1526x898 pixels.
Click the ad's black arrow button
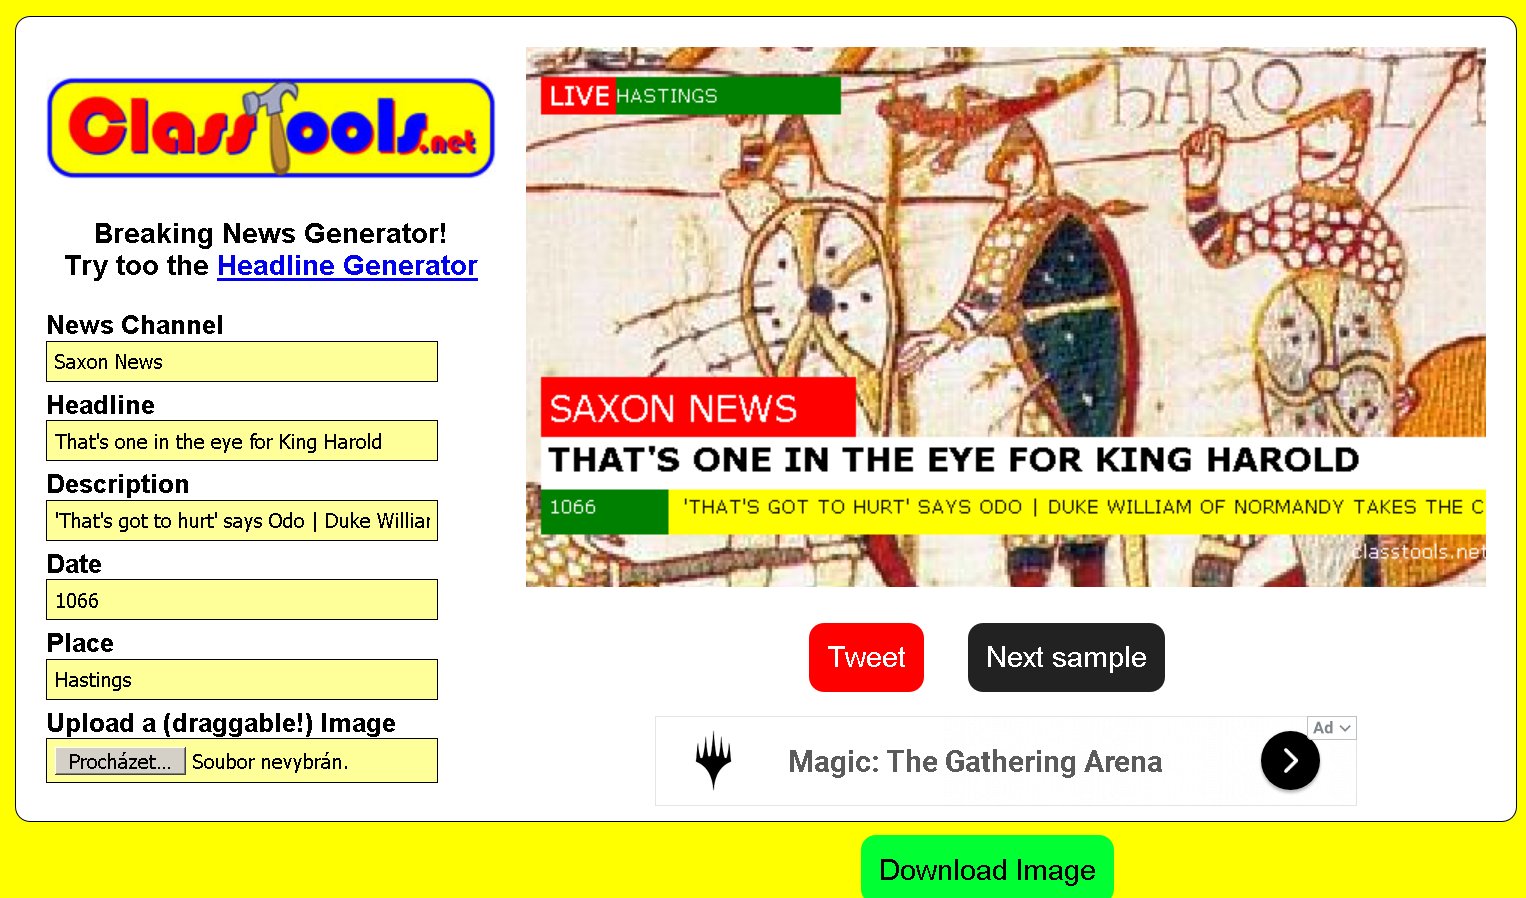pyautogui.click(x=1290, y=761)
